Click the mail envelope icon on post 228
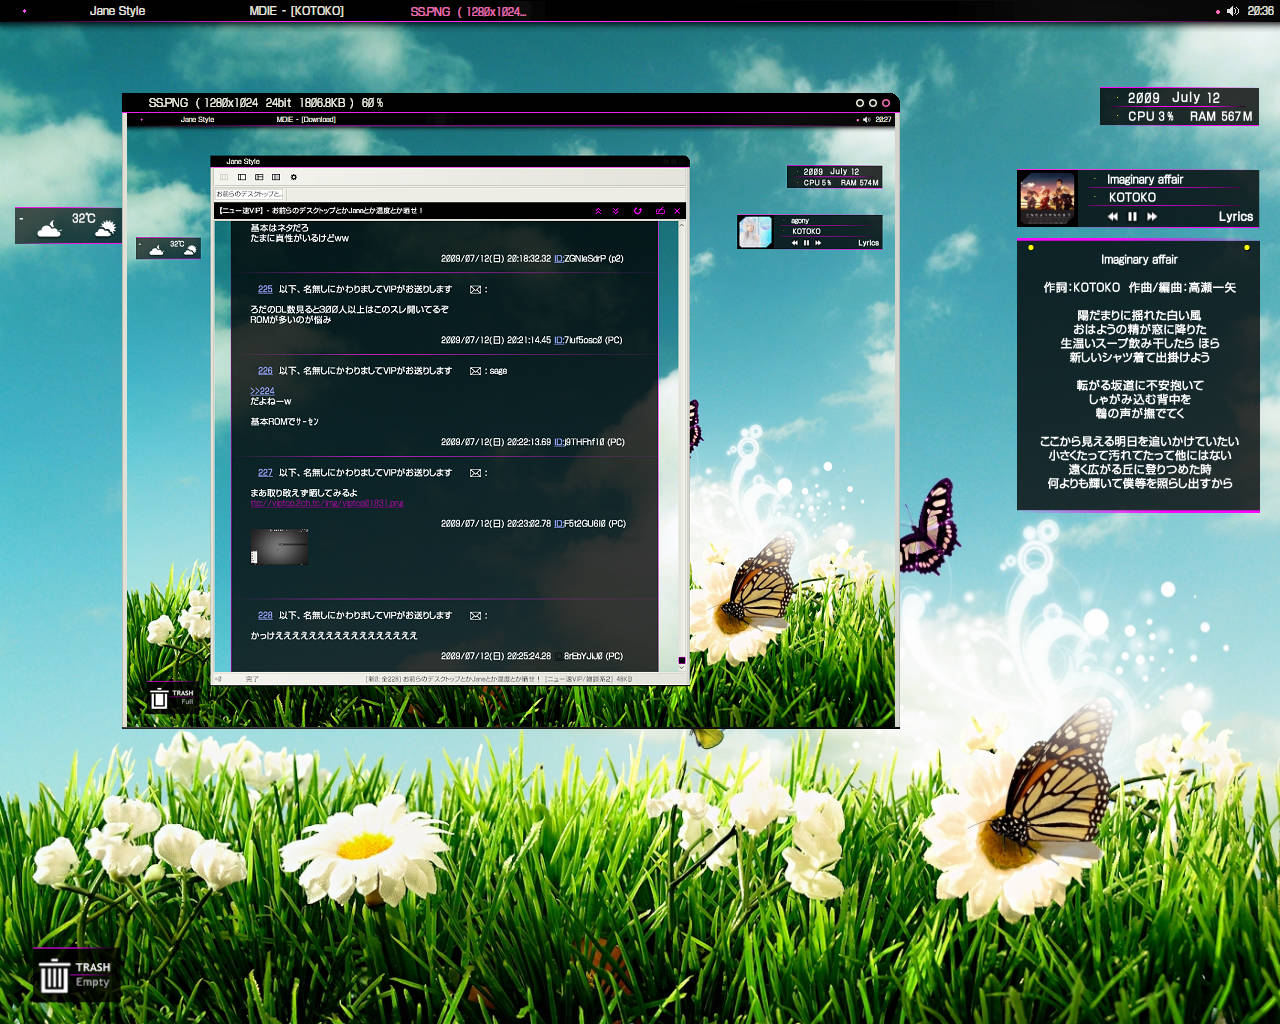The image size is (1280, 1024). point(476,616)
